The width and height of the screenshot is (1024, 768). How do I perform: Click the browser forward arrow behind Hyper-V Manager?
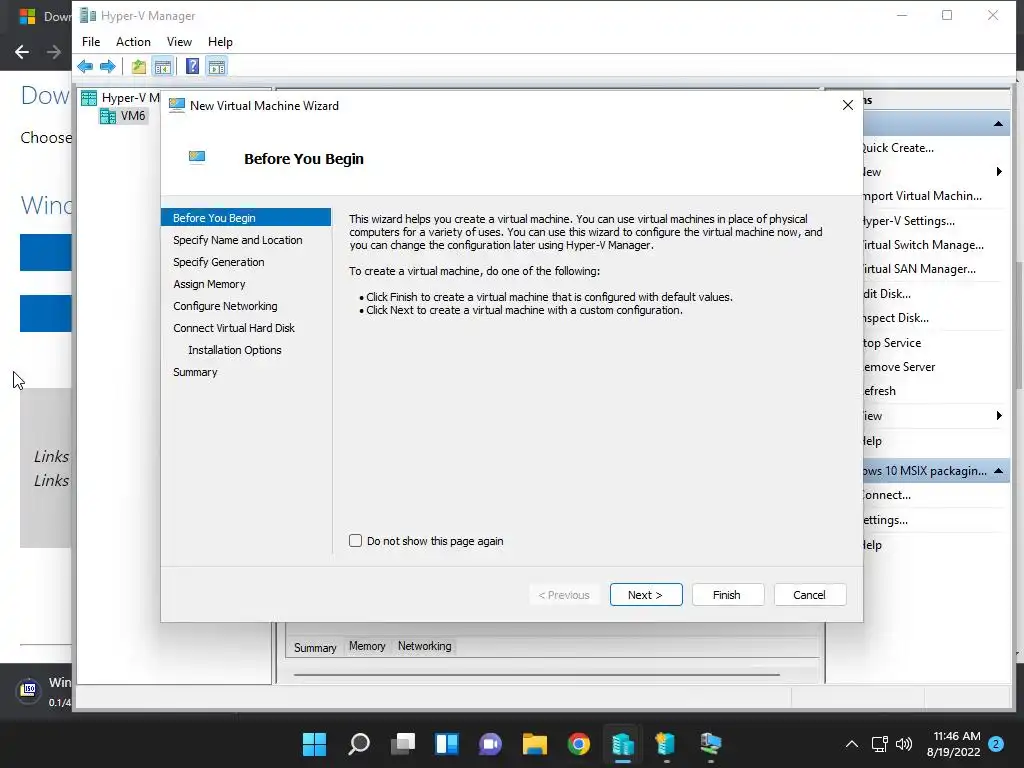point(54,52)
